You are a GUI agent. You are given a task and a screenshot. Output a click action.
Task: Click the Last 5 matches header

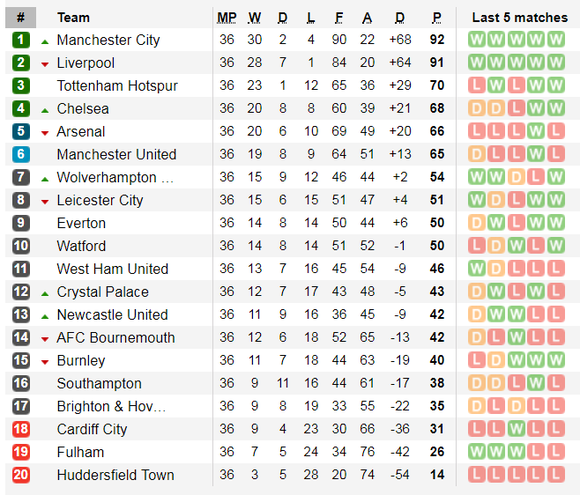pyautogui.click(x=520, y=18)
